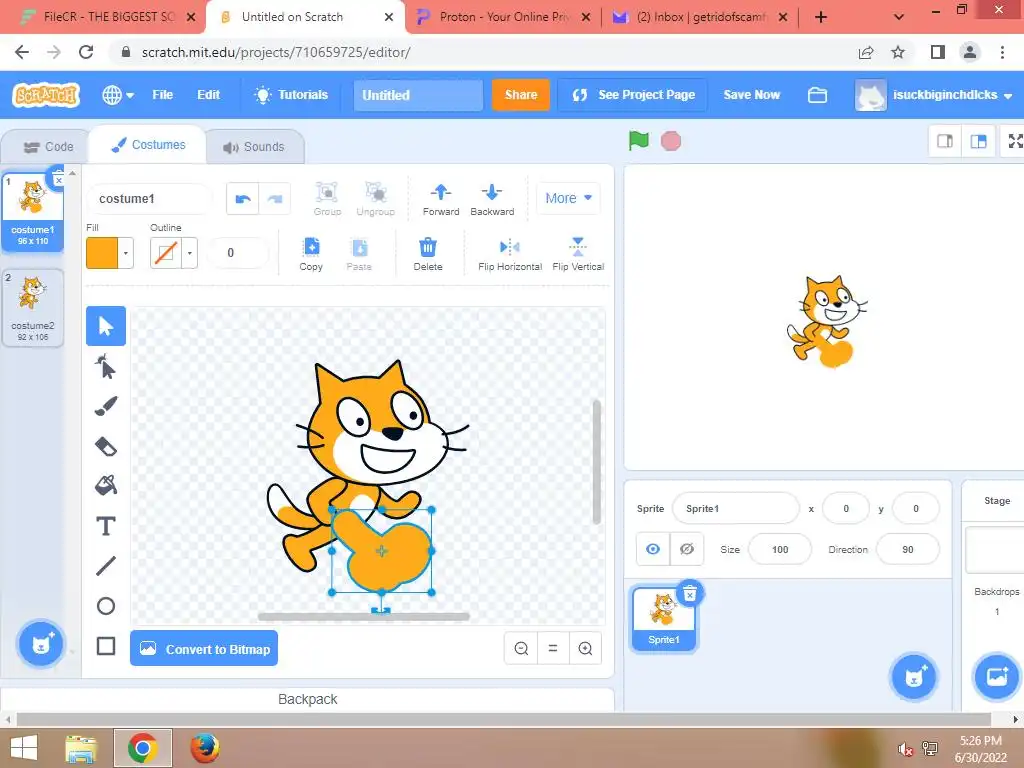Copy the selected shape

point(311,253)
